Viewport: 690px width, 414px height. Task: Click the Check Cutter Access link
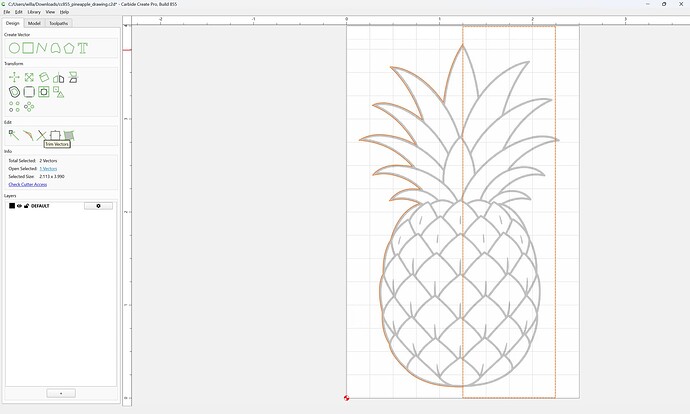point(28,184)
